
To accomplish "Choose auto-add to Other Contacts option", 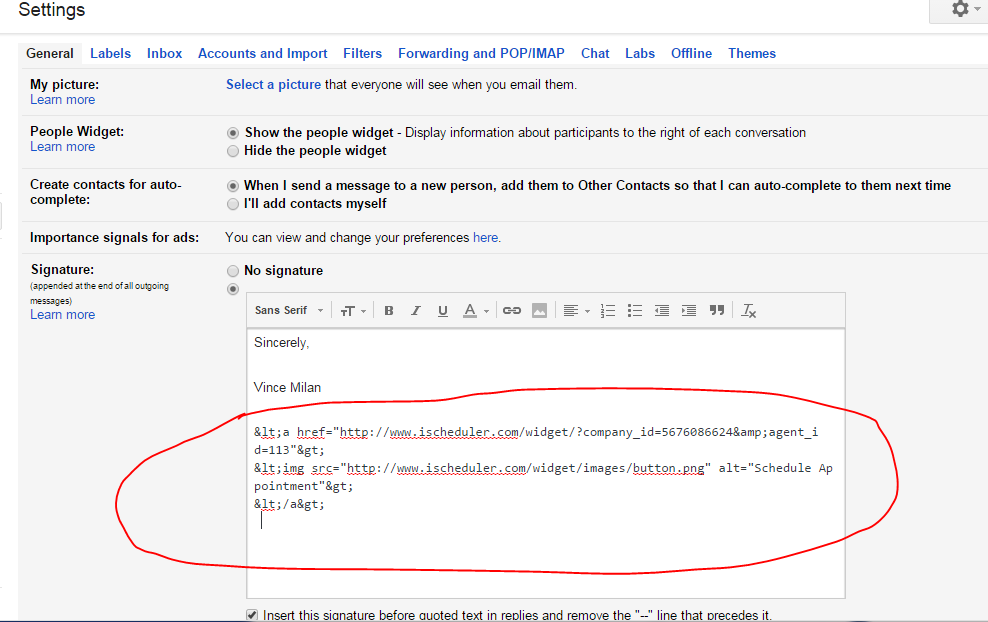I will click(x=233, y=186).
